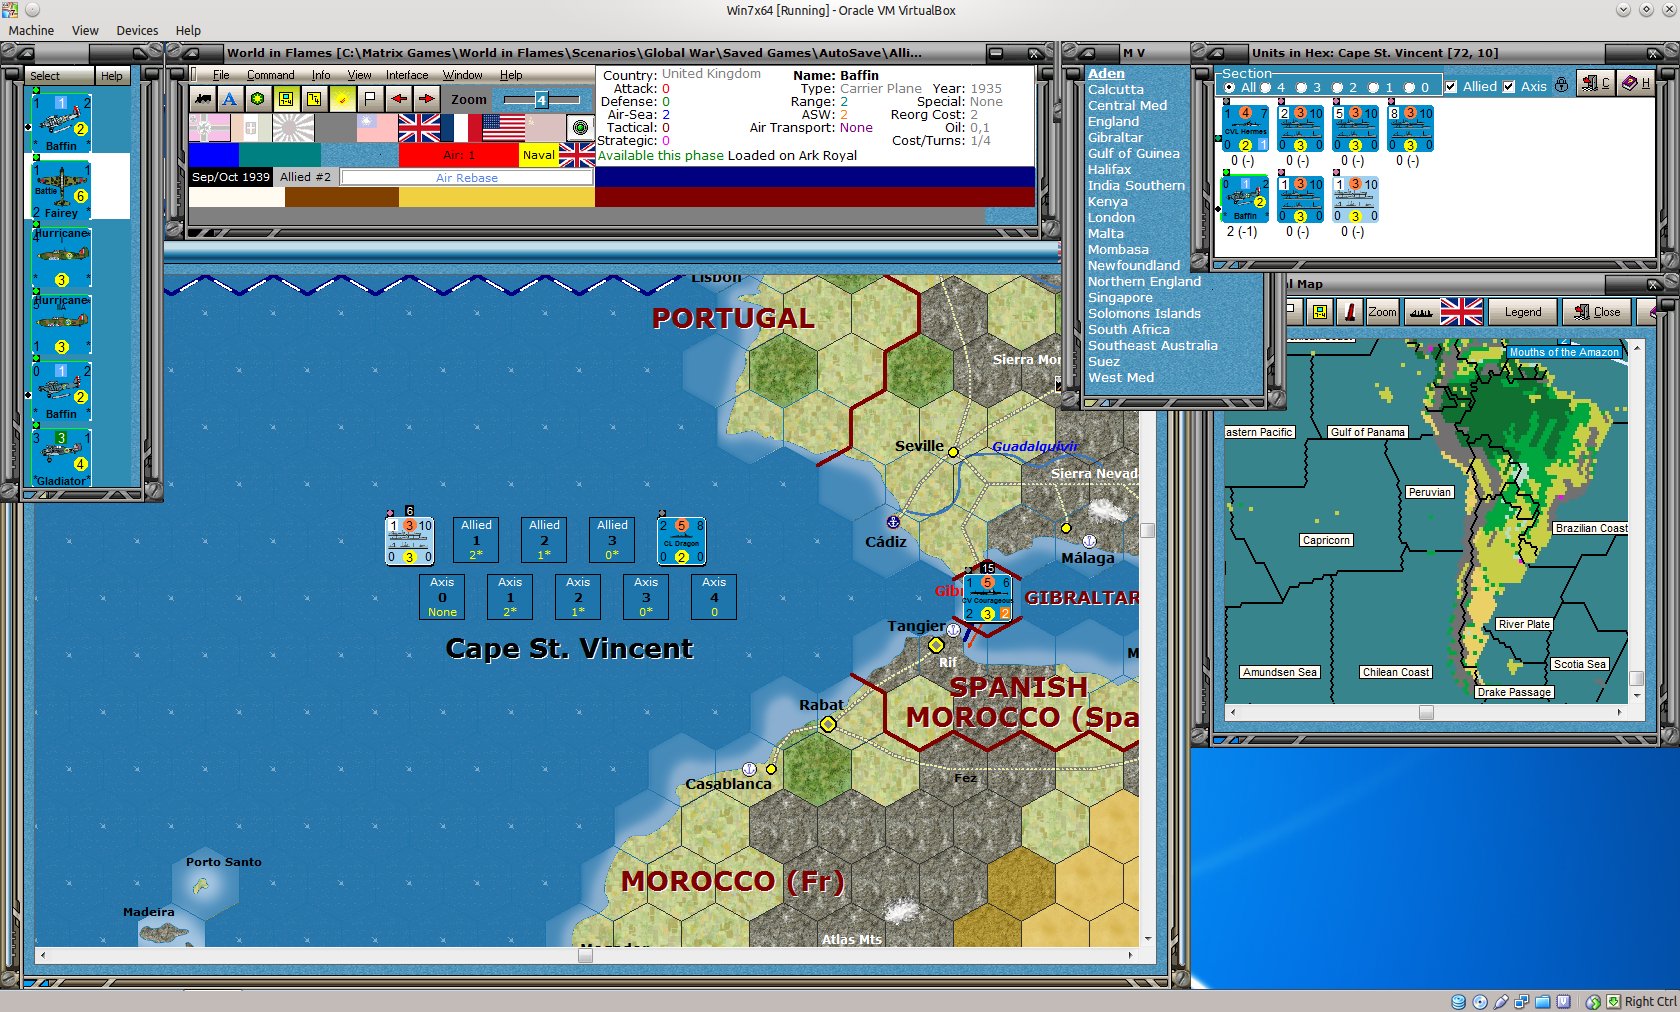Open the Info menu
The width and height of the screenshot is (1680, 1012).
320,75
